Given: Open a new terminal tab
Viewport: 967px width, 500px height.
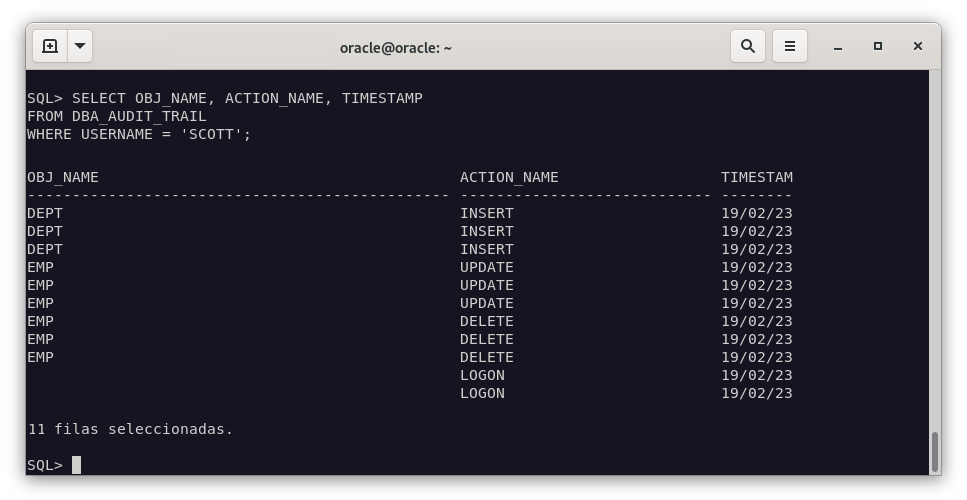Looking at the screenshot, I should tap(50, 46).
